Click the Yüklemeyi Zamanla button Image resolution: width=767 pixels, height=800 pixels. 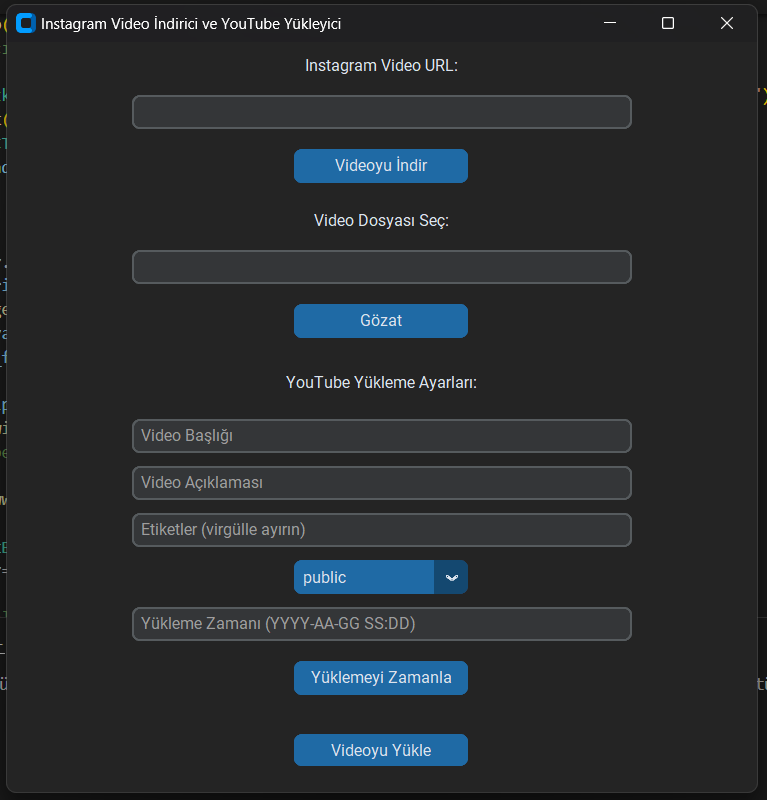pos(381,678)
